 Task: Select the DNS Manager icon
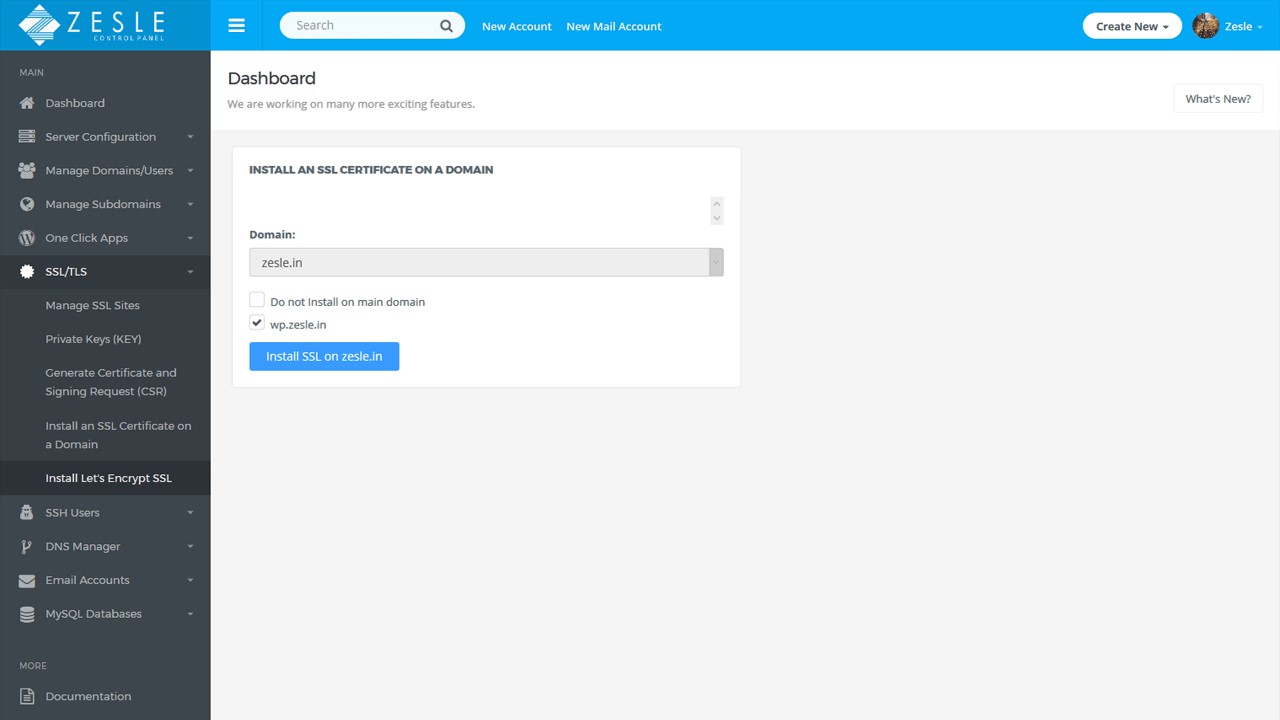26,546
